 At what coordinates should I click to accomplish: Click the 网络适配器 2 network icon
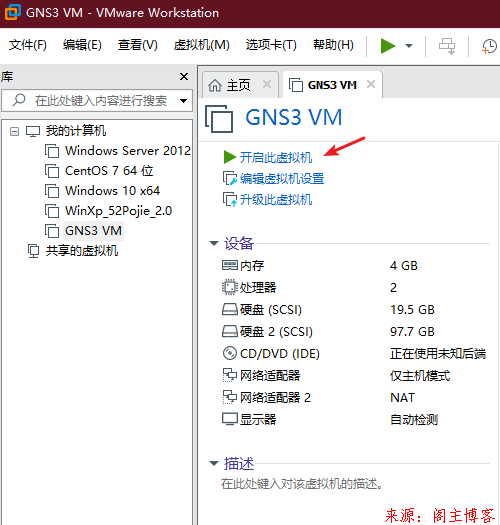tap(230, 397)
